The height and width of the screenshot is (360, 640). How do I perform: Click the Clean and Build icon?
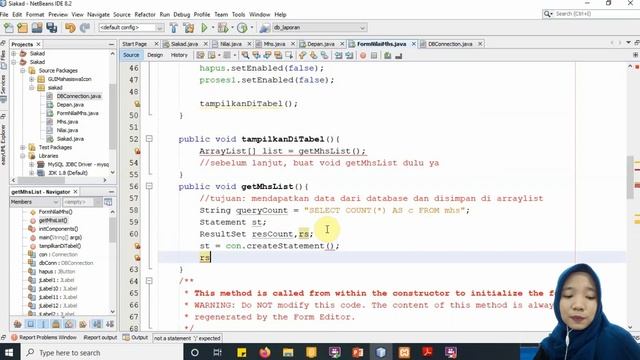pyautogui.click(x=189, y=27)
